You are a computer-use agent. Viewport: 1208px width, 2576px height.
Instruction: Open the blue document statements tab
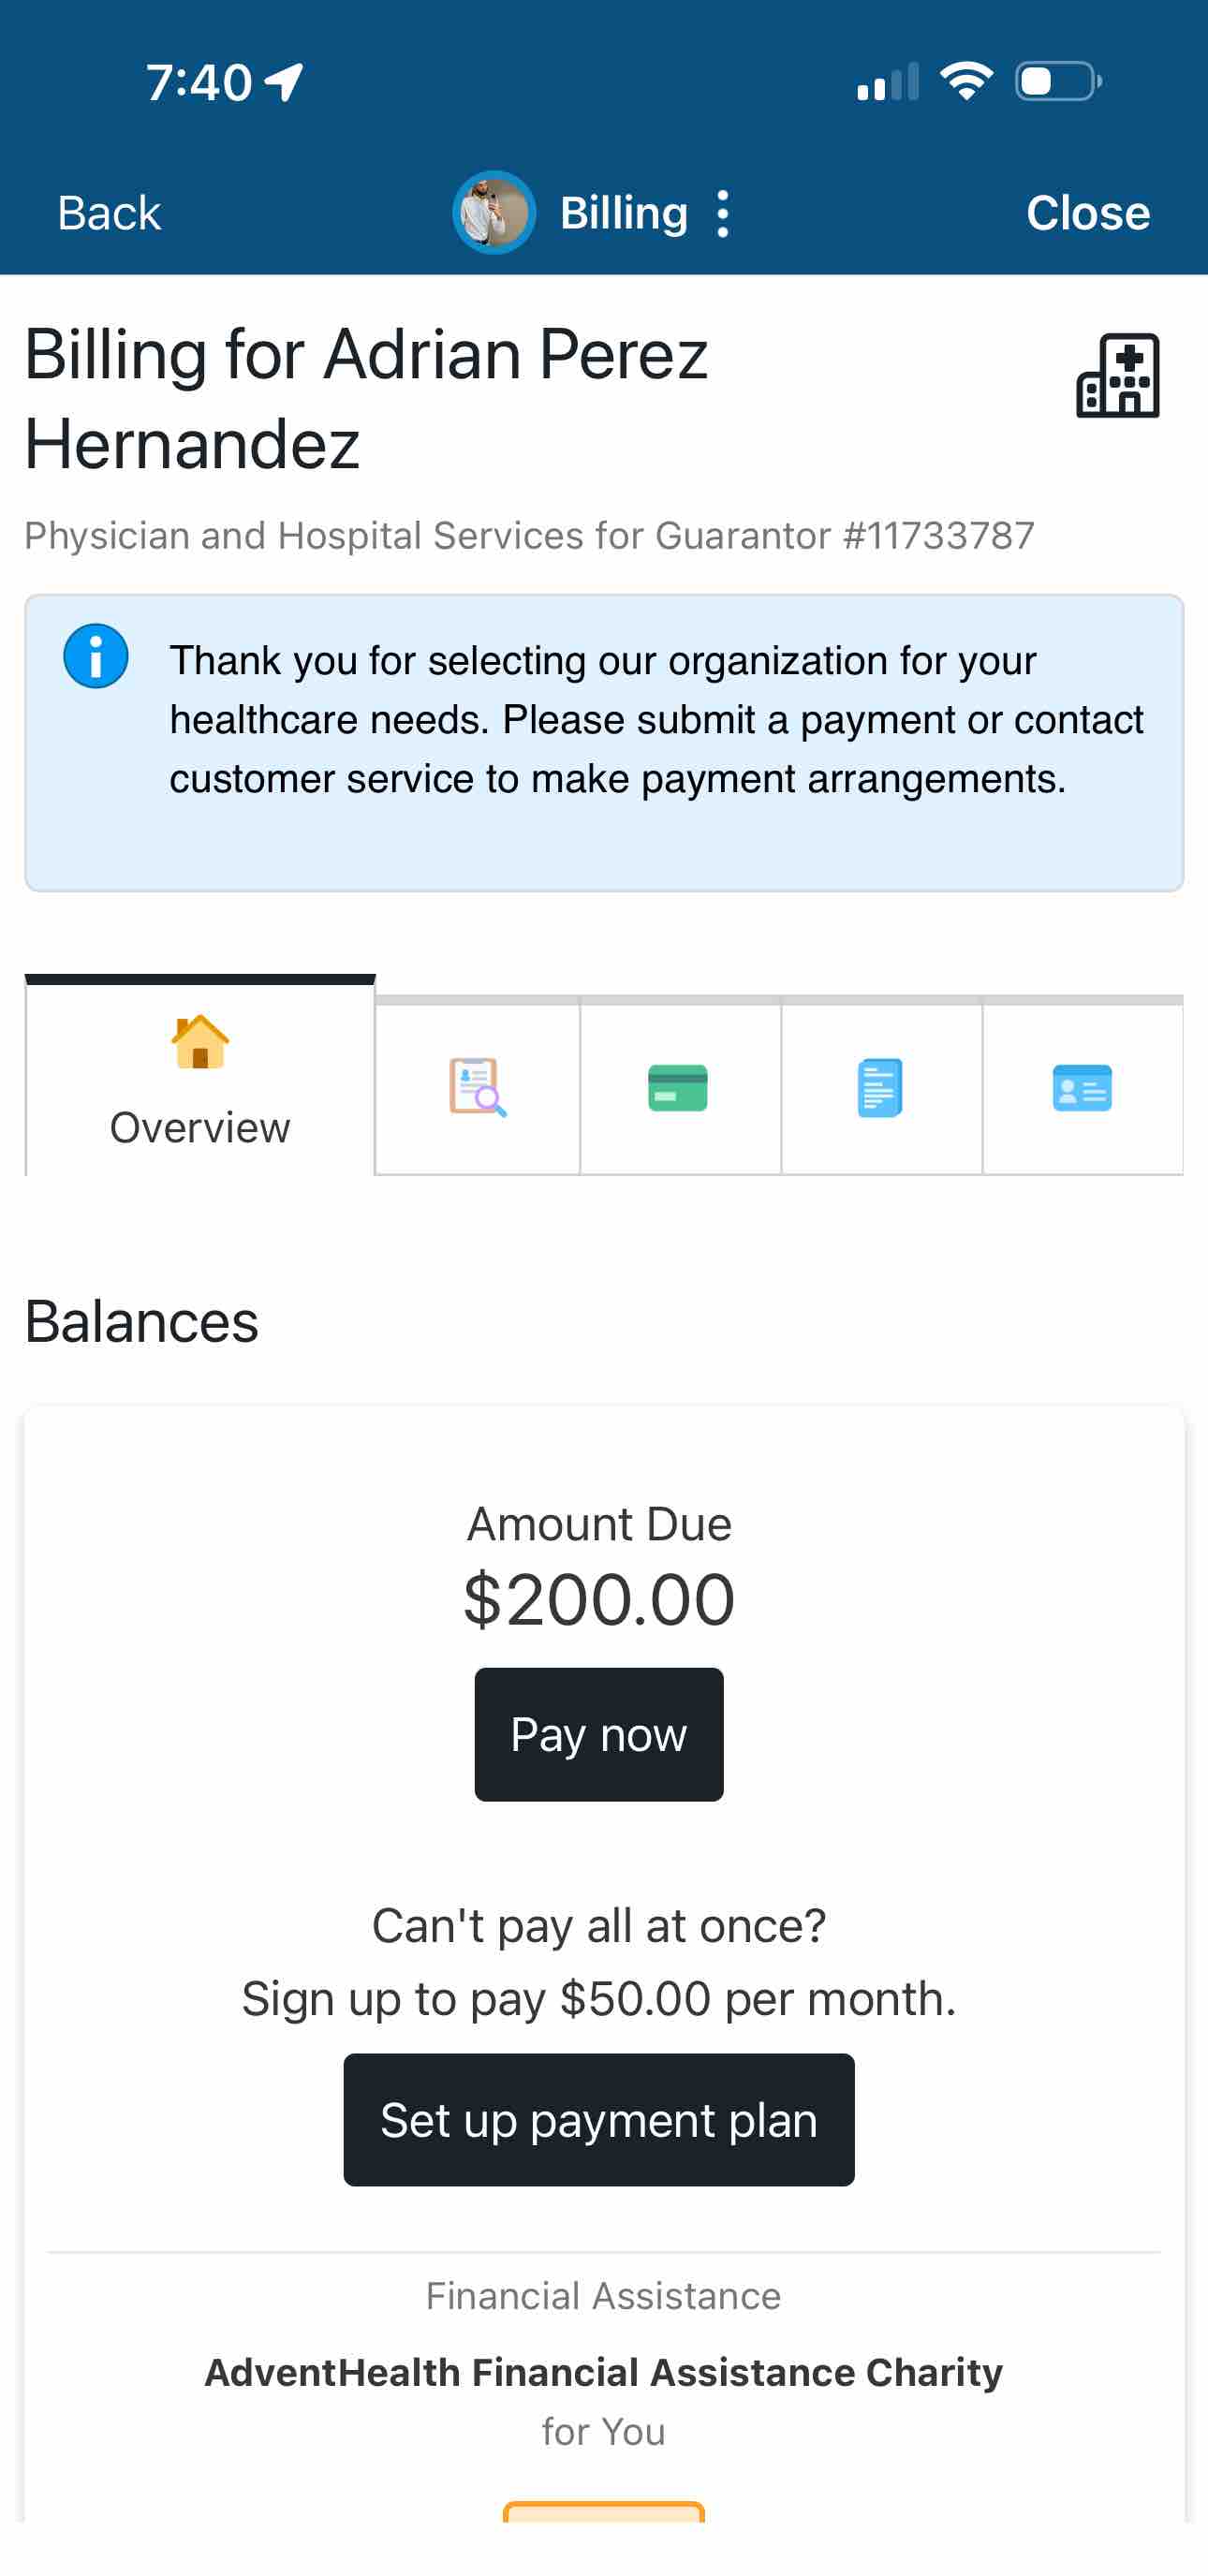point(881,1087)
